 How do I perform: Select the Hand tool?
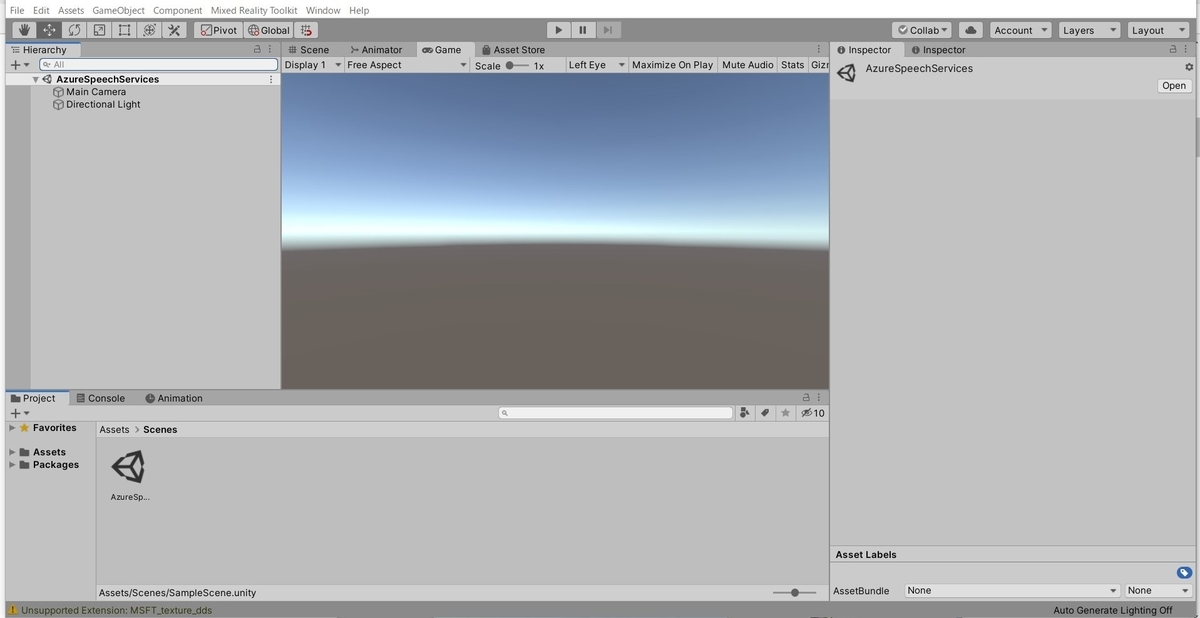coord(25,30)
